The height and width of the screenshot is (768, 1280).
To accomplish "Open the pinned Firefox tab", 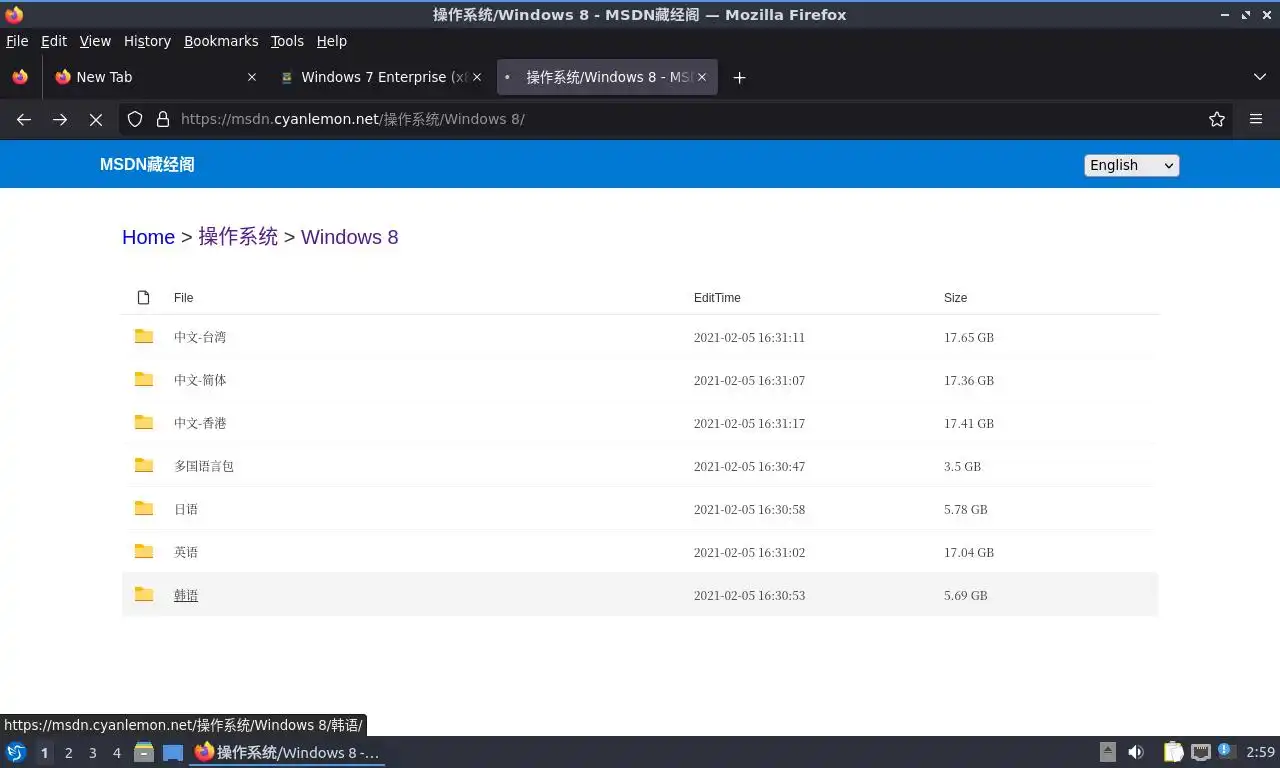I will [20, 77].
